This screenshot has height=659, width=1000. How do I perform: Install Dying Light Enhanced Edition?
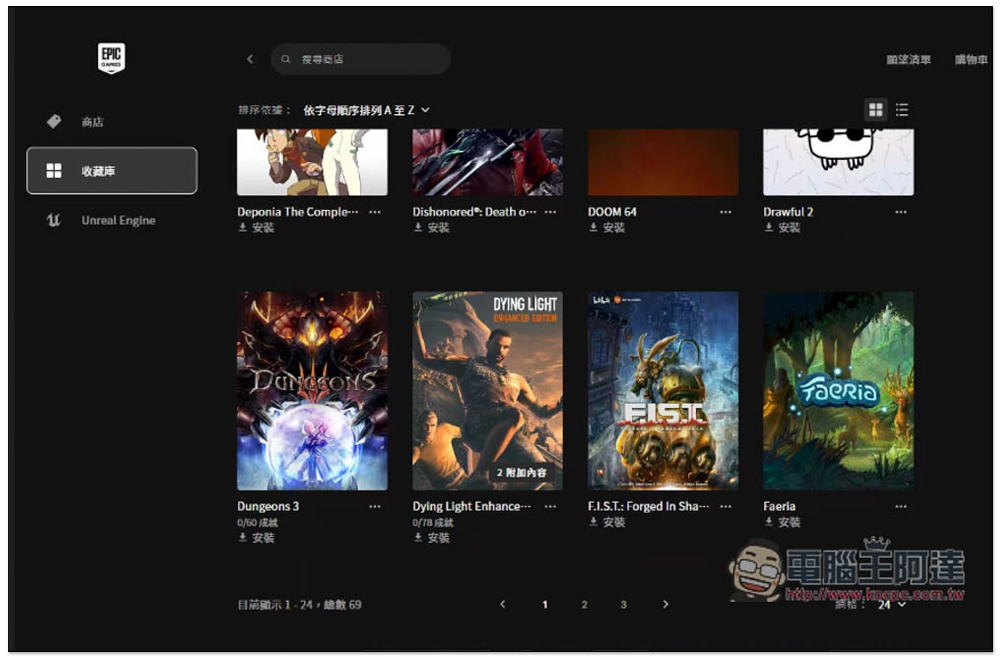coord(432,538)
